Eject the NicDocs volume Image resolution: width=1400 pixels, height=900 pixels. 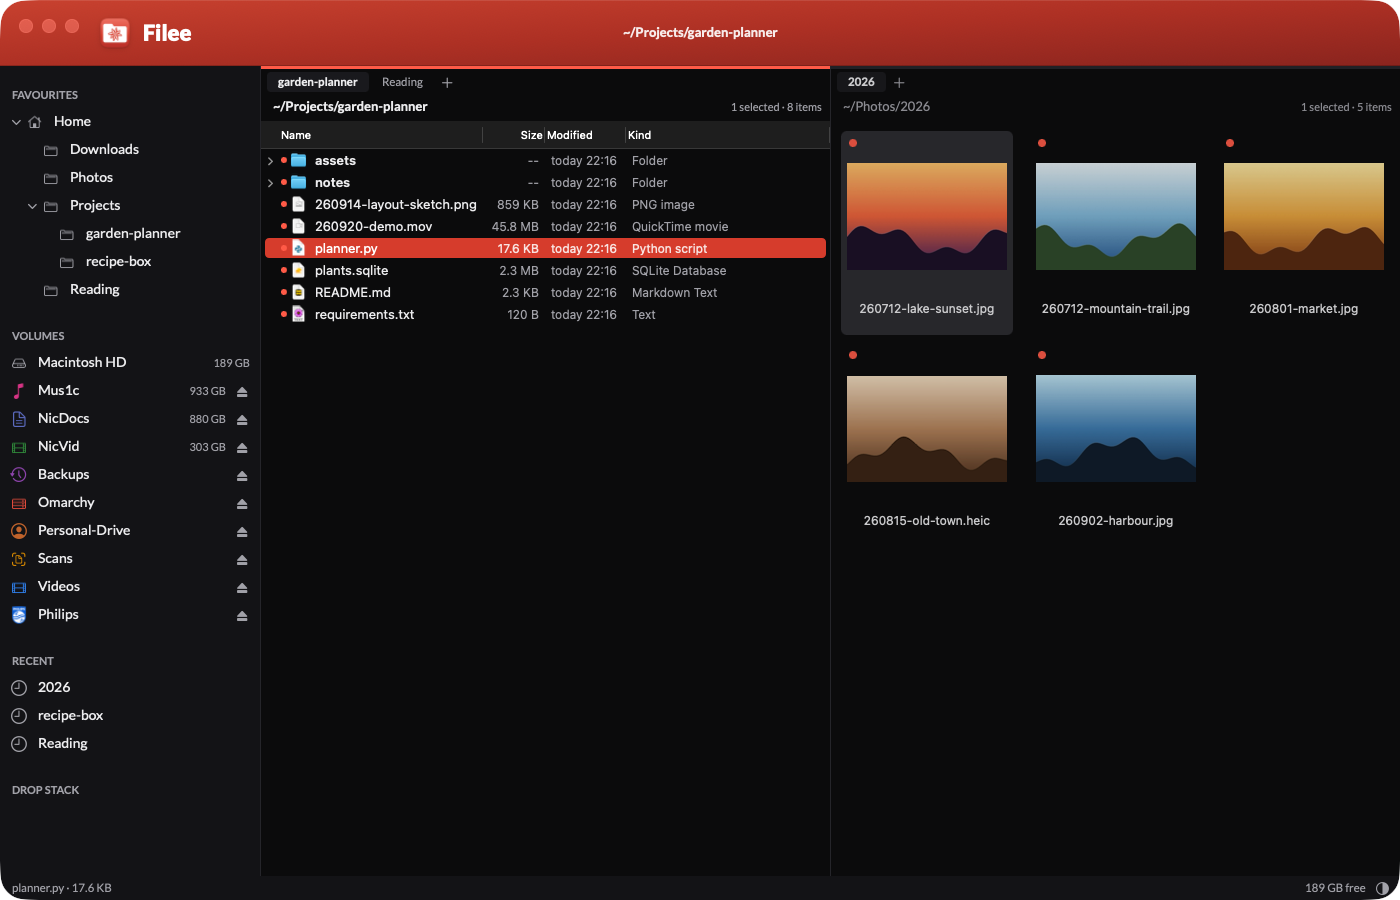tap(242, 419)
